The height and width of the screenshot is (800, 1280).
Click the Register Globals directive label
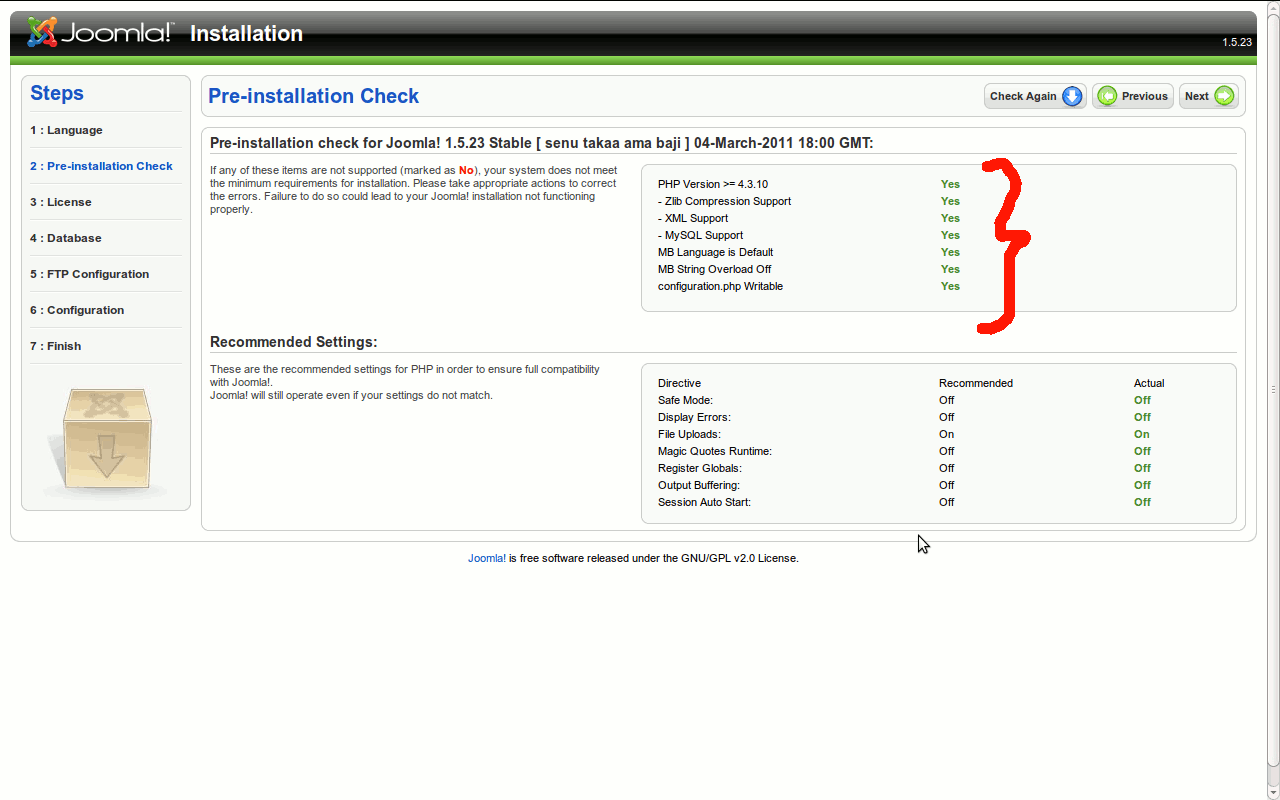[x=700, y=468]
